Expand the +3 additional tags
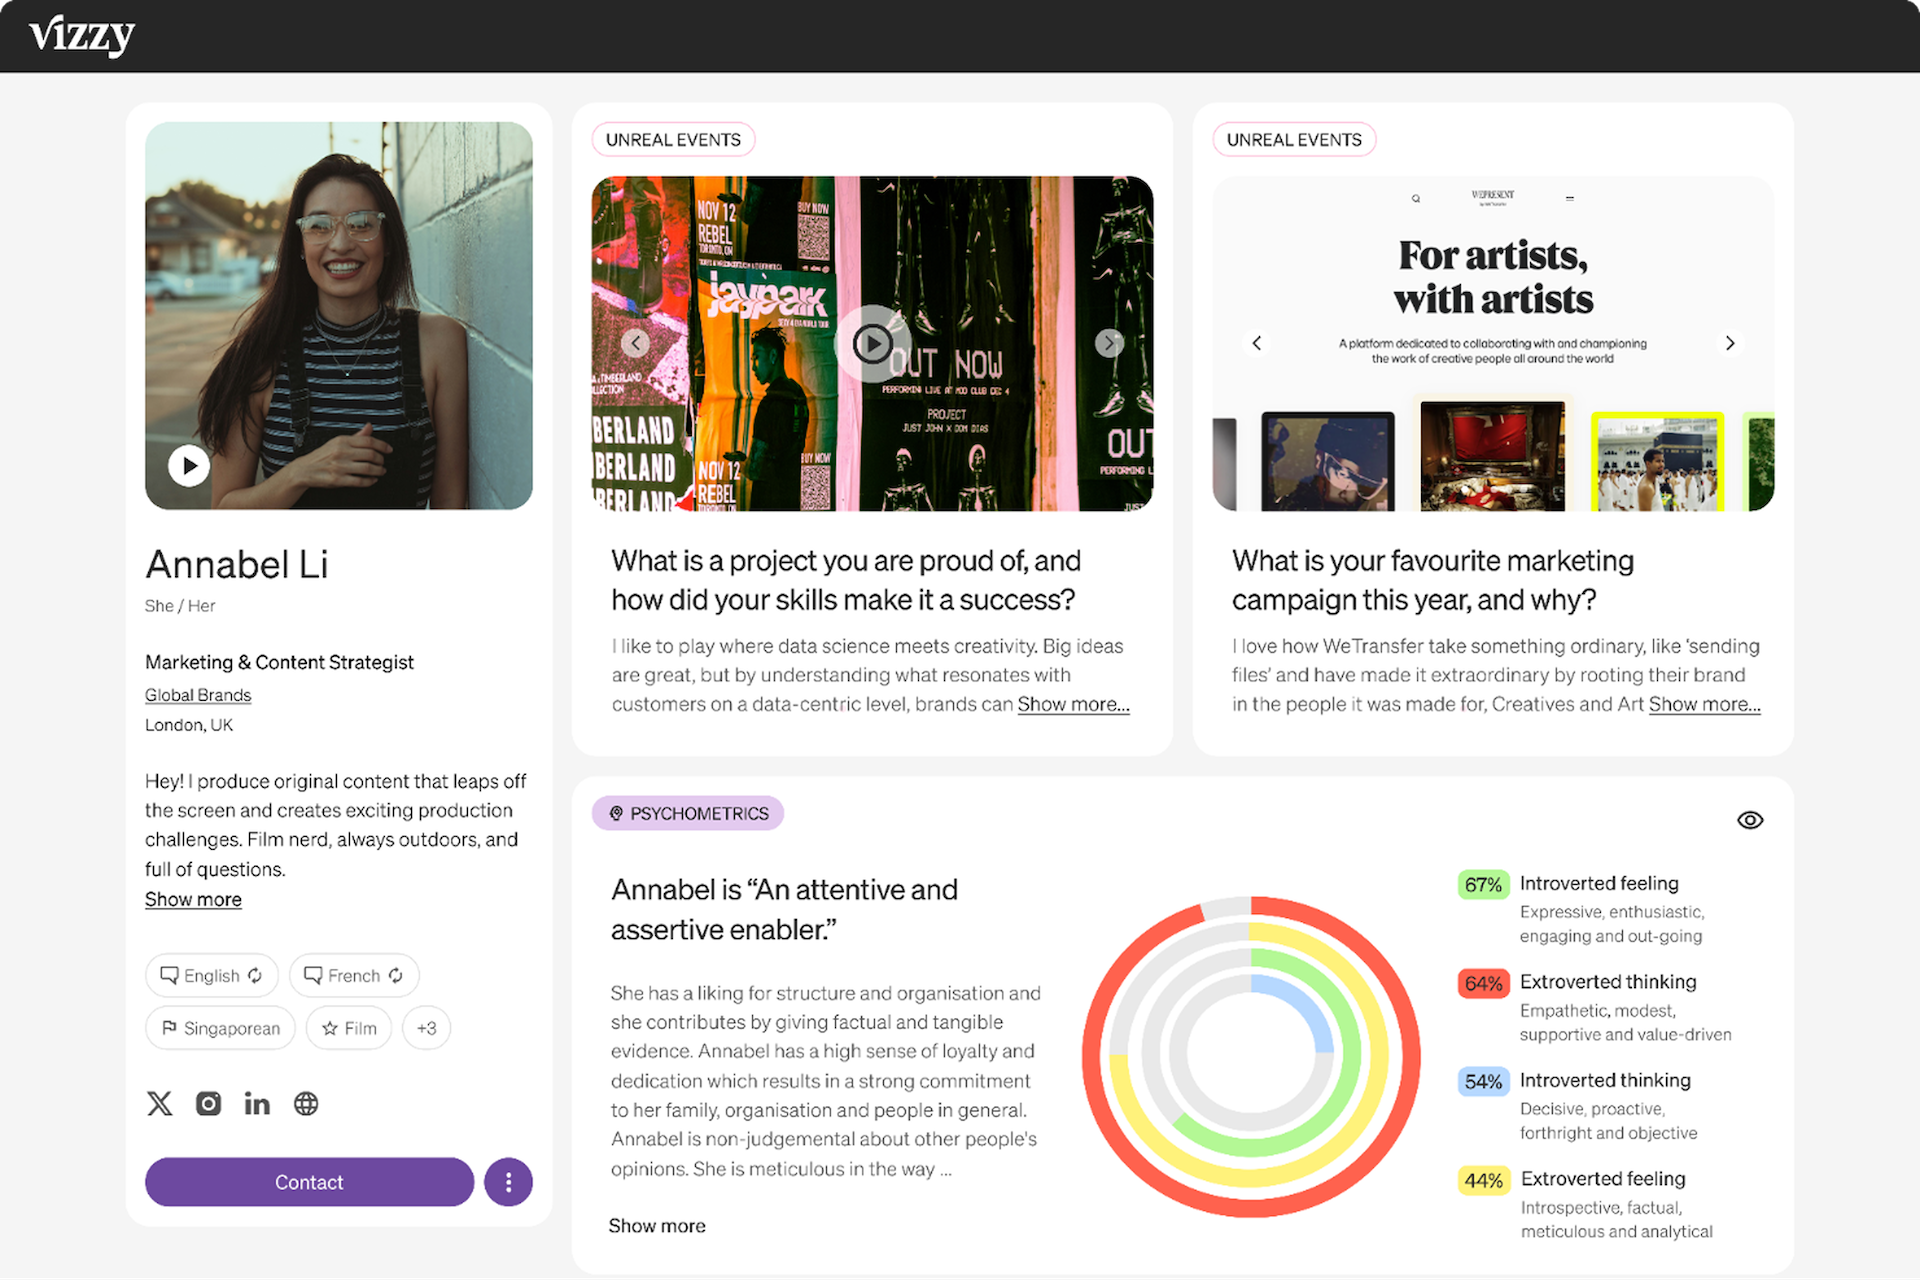Screen dimensions: 1920x1280 (427, 1028)
